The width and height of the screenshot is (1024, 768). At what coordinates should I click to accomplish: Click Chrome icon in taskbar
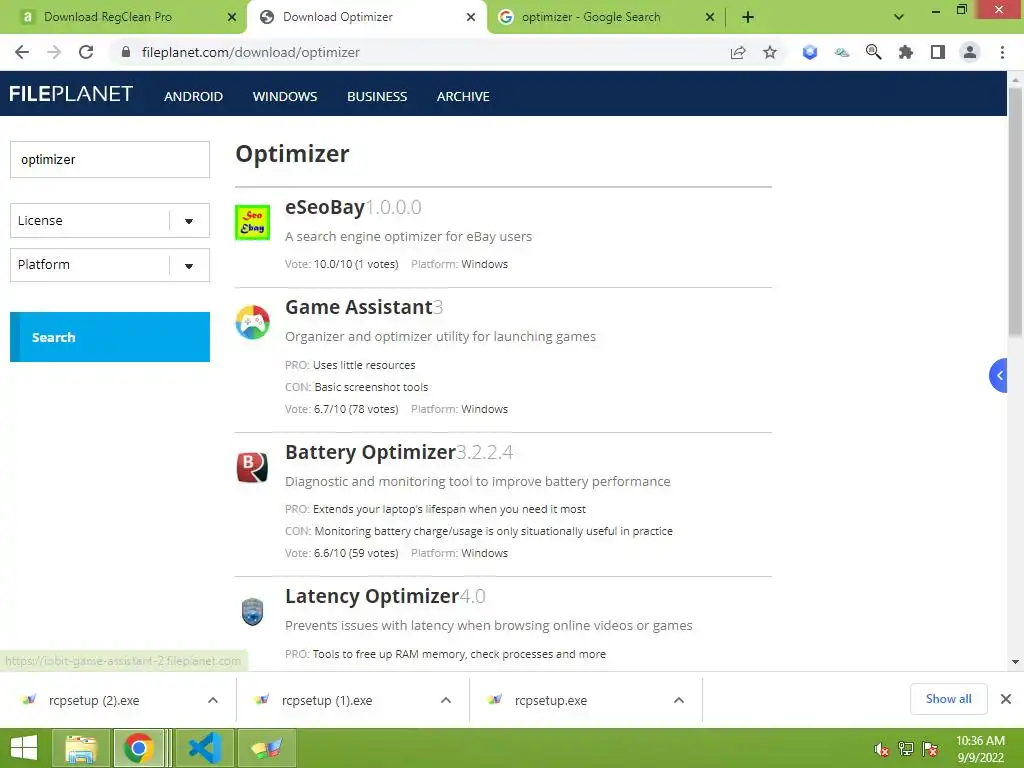pyautogui.click(x=138, y=748)
